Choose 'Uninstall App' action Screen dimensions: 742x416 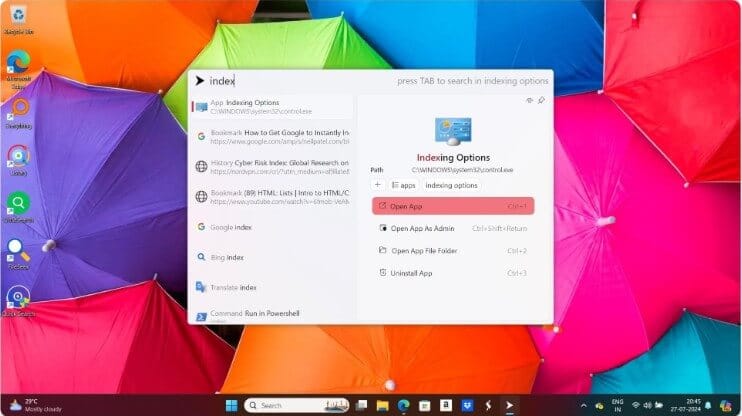click(453, 273)
